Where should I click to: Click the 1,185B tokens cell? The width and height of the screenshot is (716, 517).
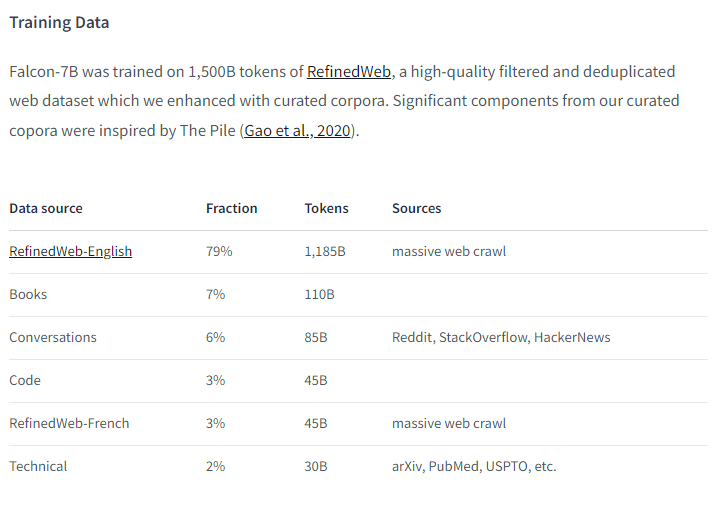click(x=325, y=251)
